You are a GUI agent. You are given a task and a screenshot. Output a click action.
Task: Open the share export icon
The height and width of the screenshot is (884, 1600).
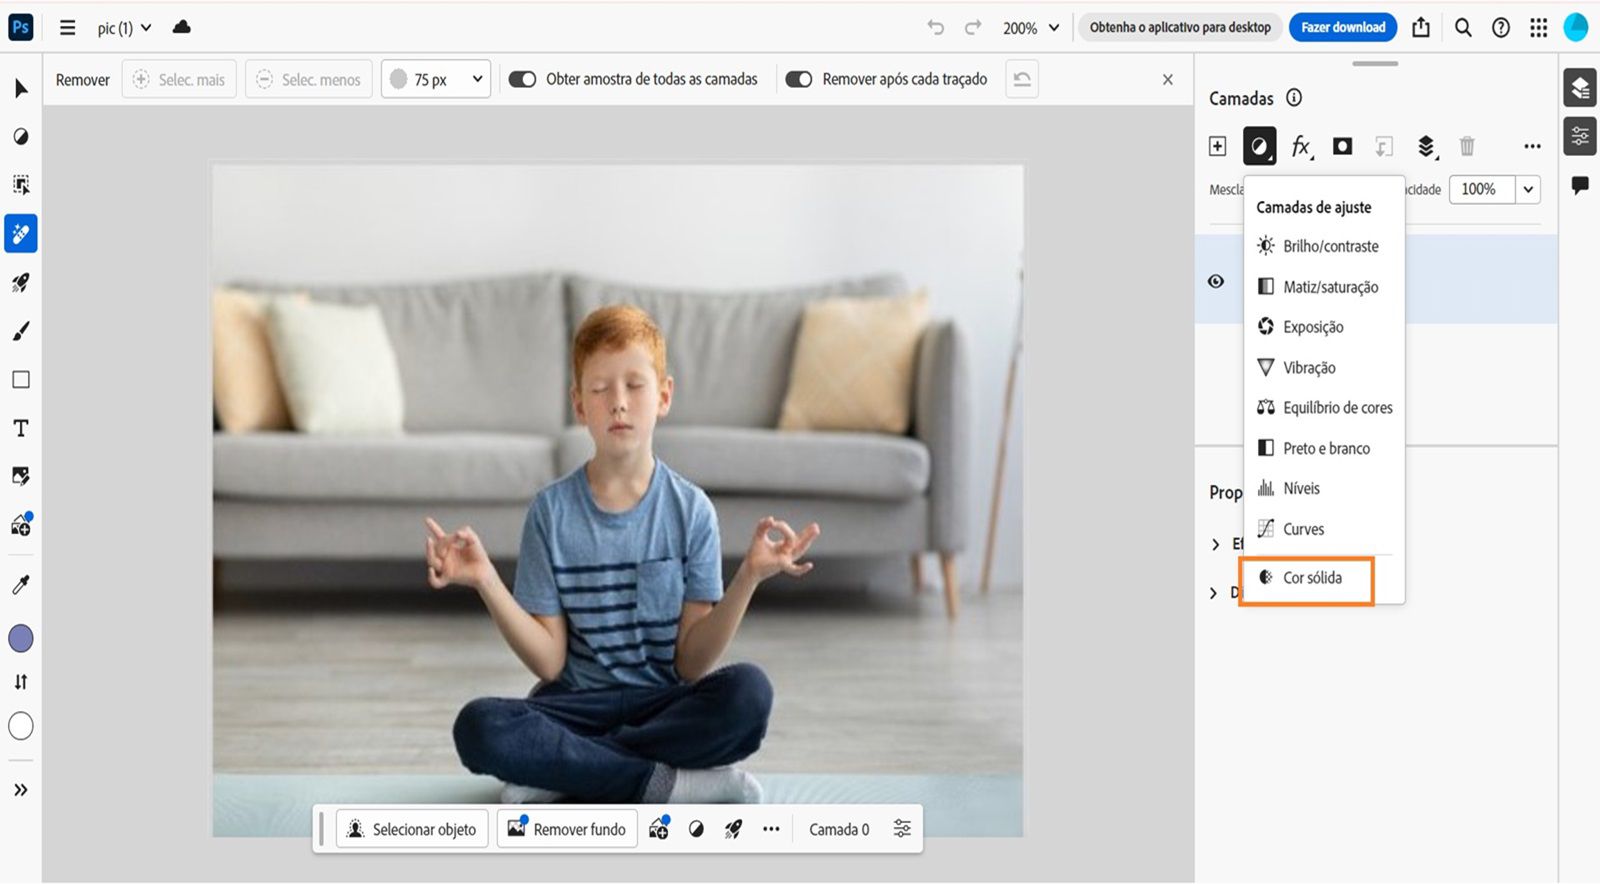pyautogui.click(x=1421, y=27)
